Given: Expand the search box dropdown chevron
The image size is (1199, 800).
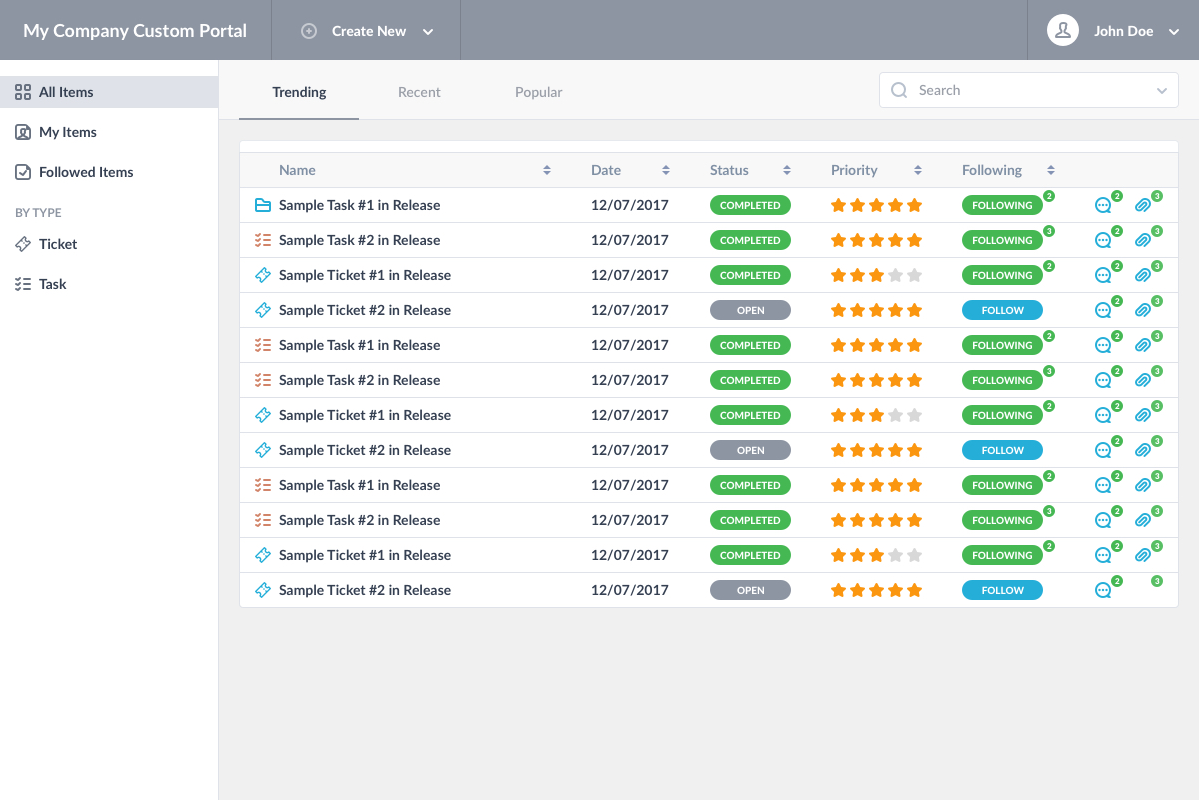Looking at the screenshot, I should pyautogui.click(x=1162, y=91).
